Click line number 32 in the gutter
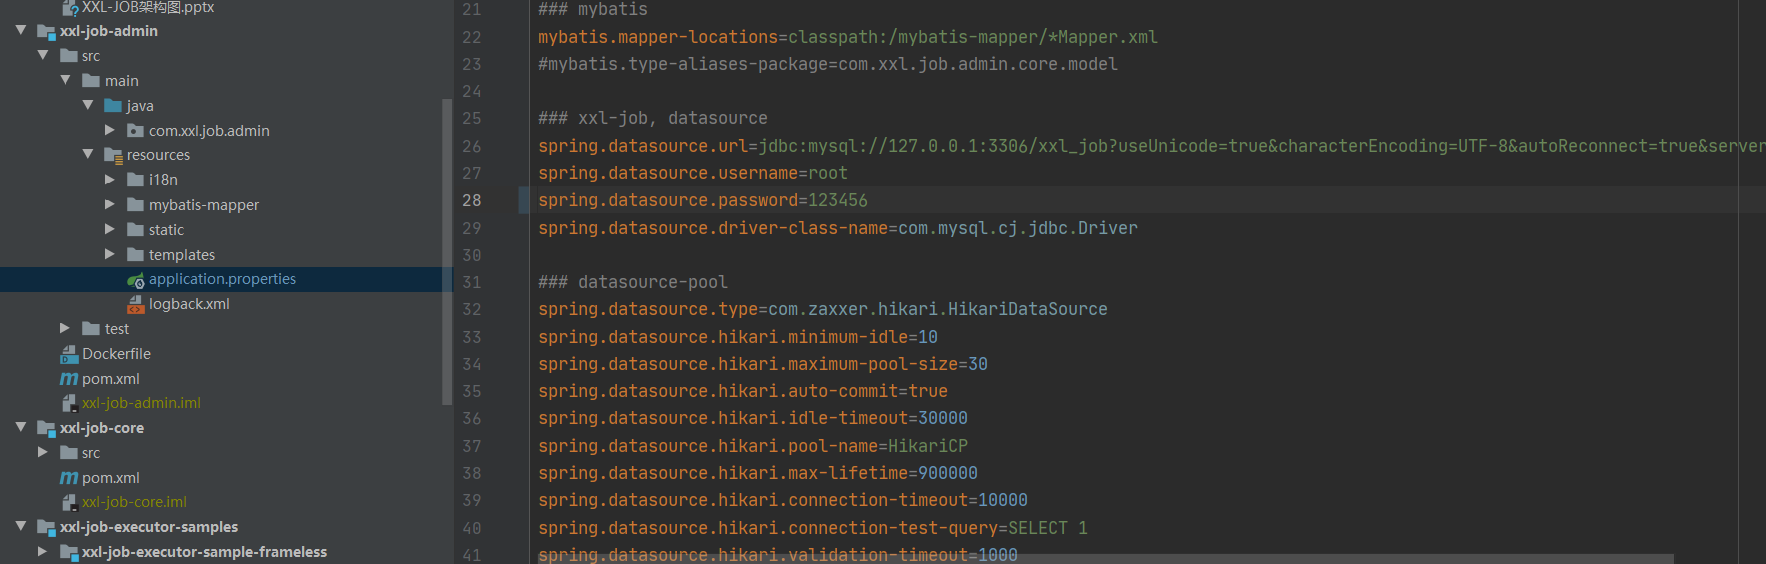Image resolution: width=1766 pixels, height=564 pixels. [x=471, y=309]
